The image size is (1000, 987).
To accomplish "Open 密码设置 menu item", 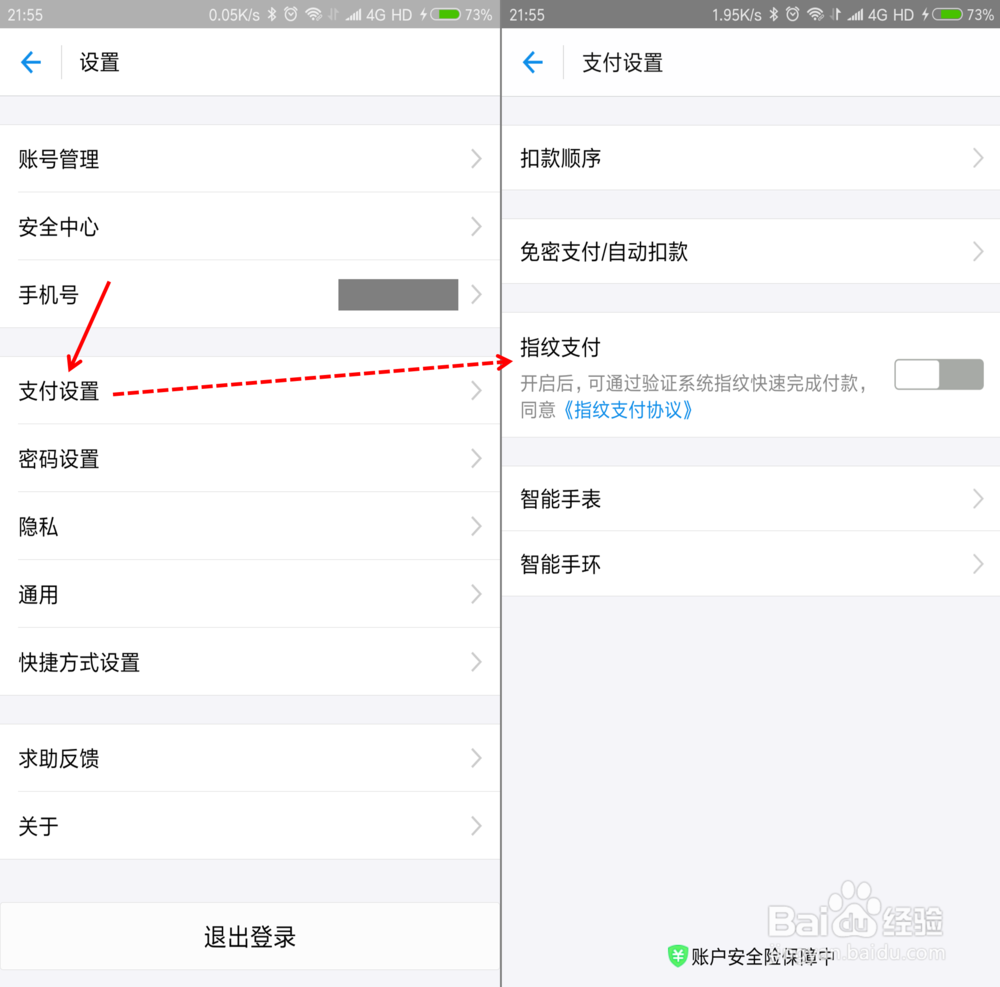I will point(250,458).
